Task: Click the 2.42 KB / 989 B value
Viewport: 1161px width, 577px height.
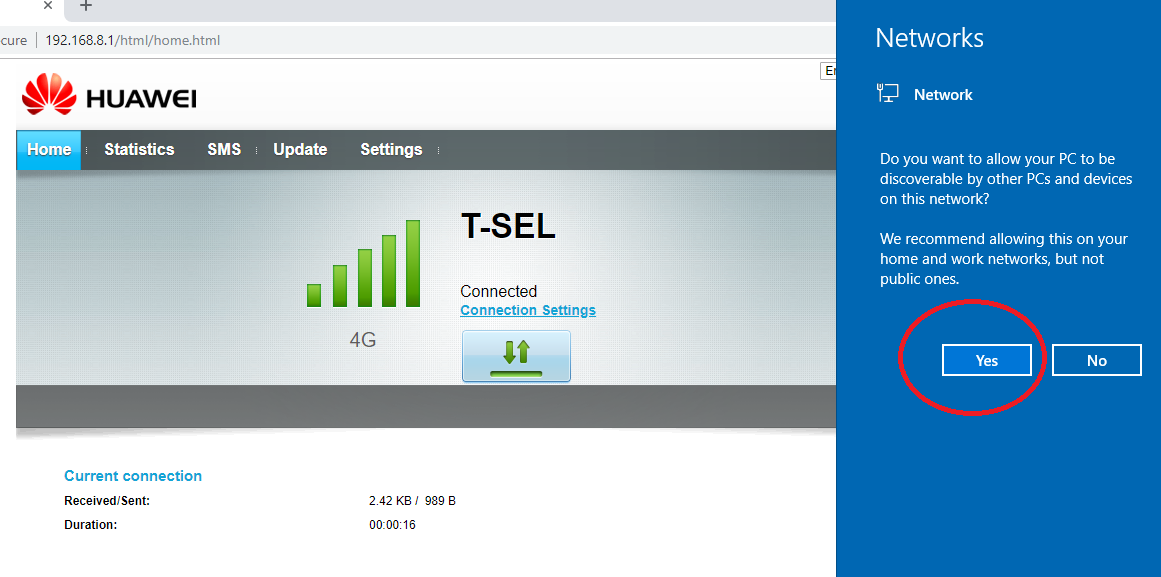Action: pyautogui.click(x=412, y=501)
